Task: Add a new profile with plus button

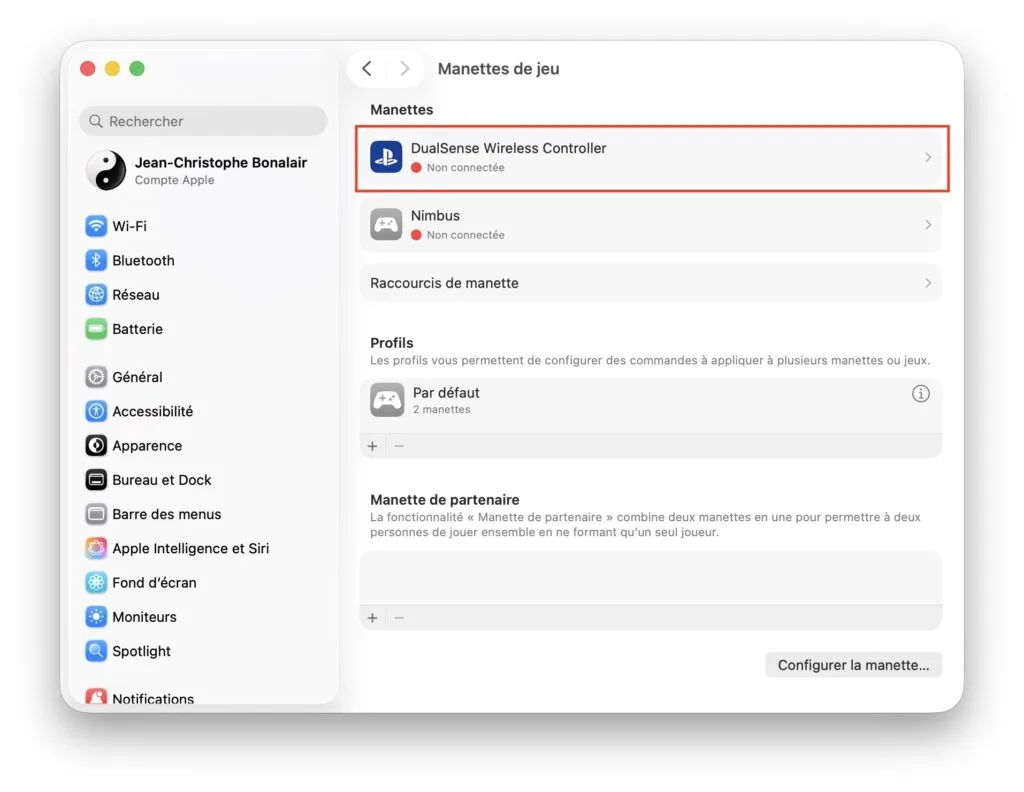Action: pyautogui.click(x=373, y=446)
